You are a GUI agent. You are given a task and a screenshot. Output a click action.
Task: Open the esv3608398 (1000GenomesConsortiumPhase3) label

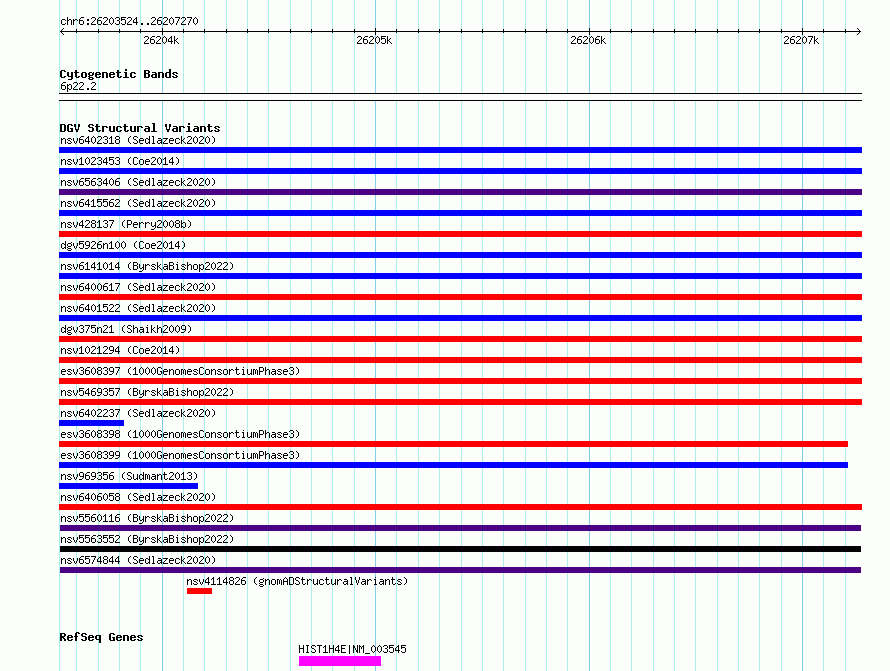click(180, 434)
